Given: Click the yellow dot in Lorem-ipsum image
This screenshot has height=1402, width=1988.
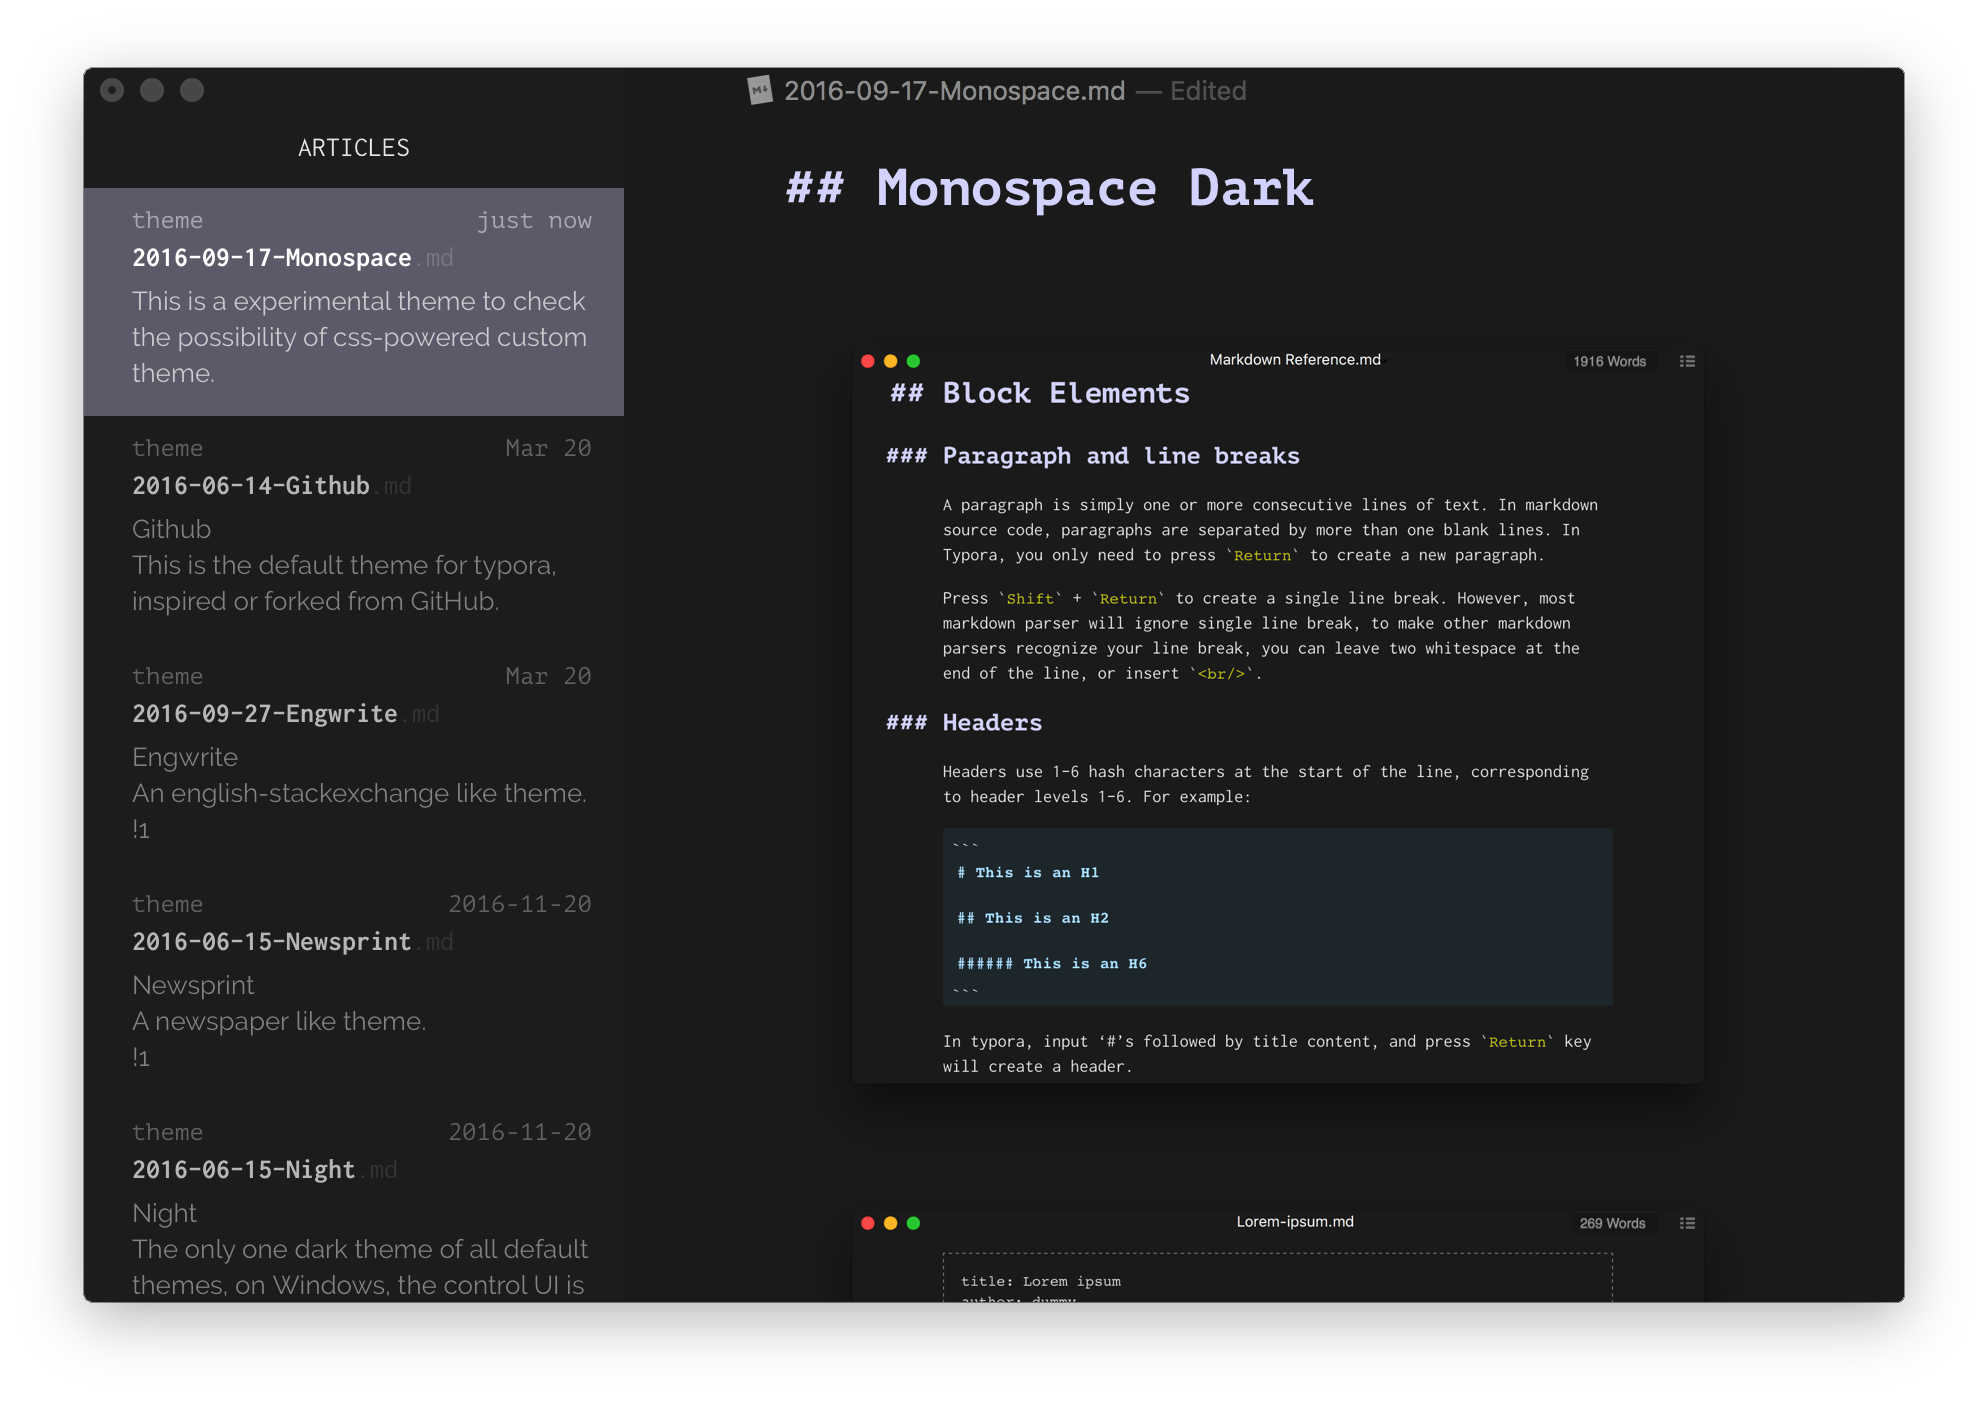Looking at the screenshot, I should (x=890, y=1223).
